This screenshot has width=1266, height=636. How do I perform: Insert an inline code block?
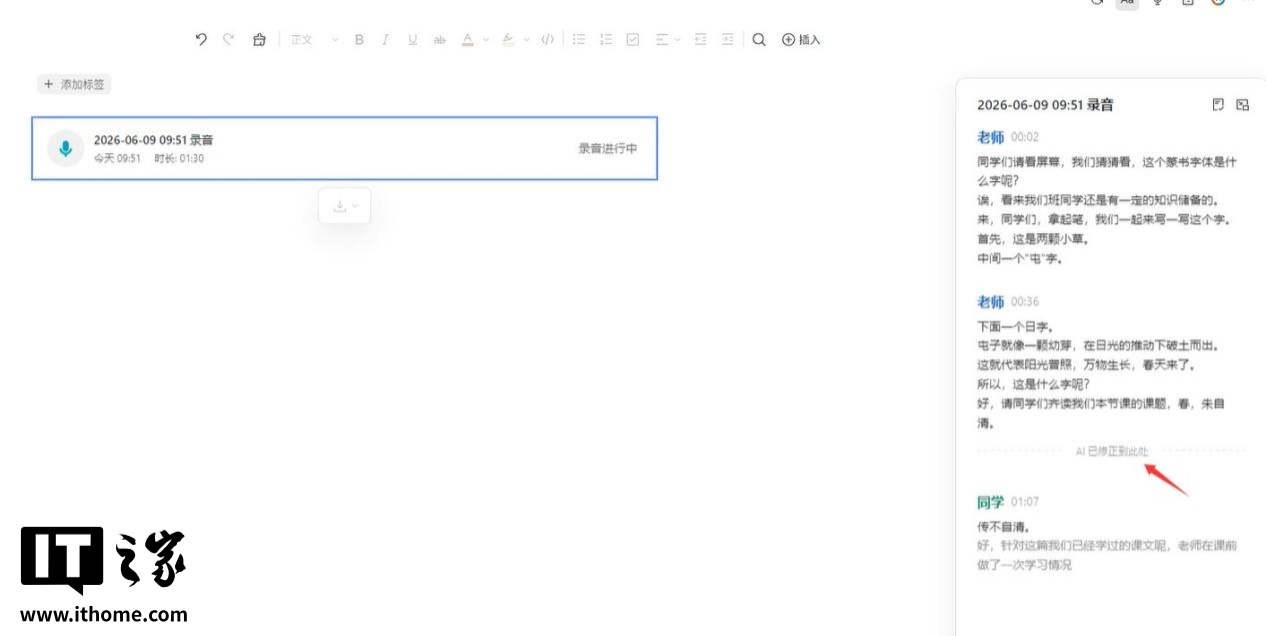tap(547, 40)
